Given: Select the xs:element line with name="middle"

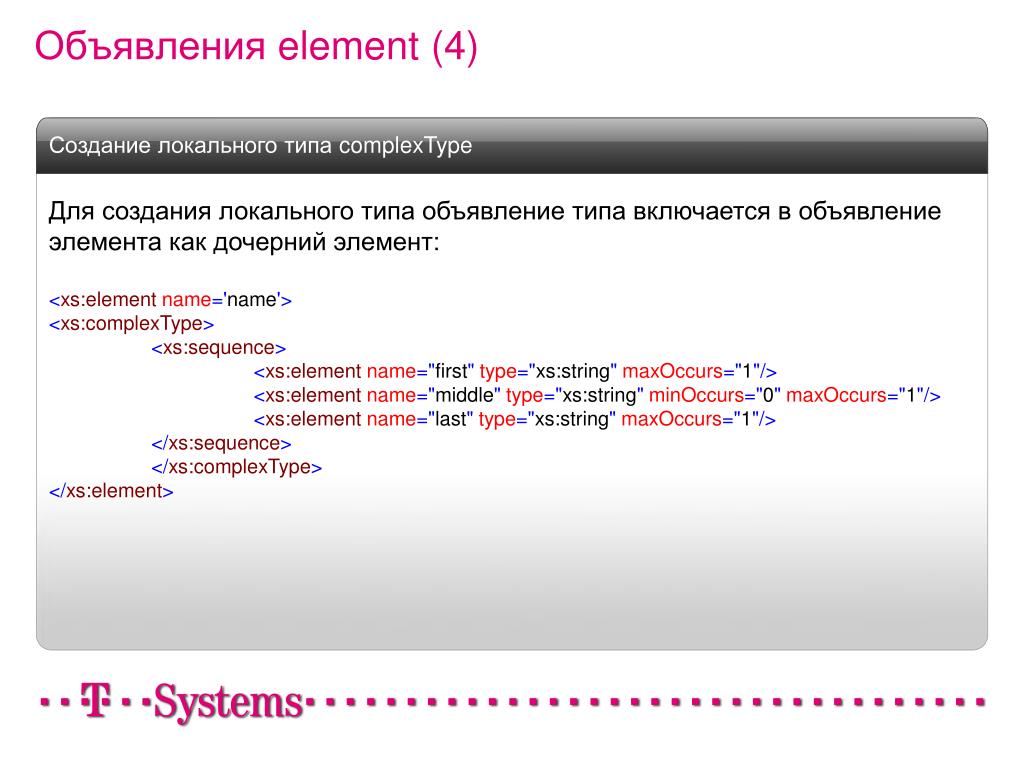Looking at the screenshot, I should 597,395.
